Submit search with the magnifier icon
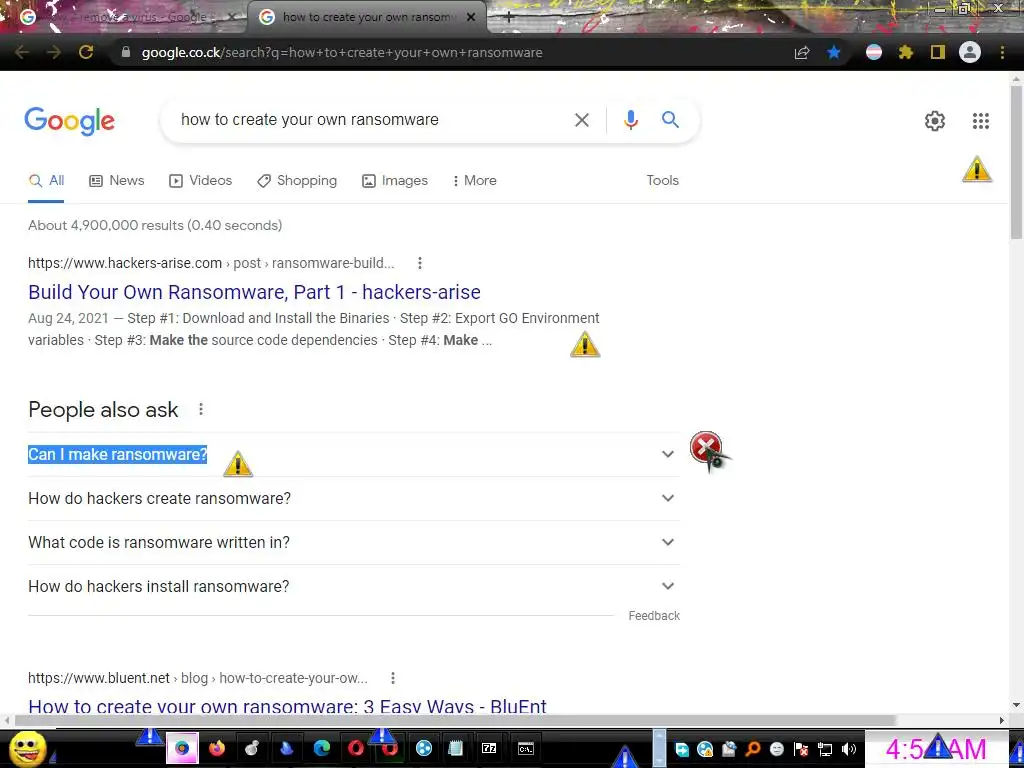 pyautogui.click(x=670, y=120)
